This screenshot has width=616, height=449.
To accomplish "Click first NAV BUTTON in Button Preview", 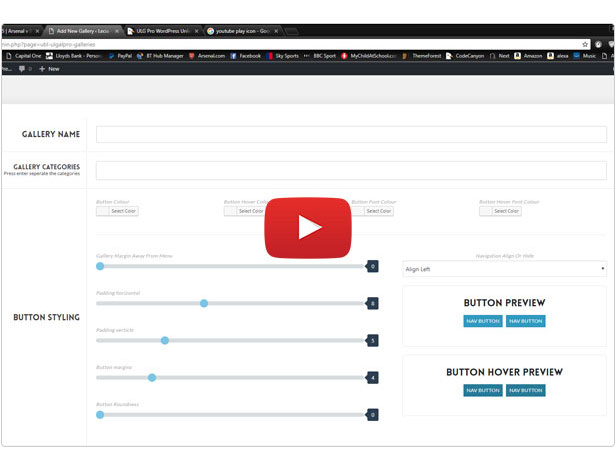I will click(483, 321).
